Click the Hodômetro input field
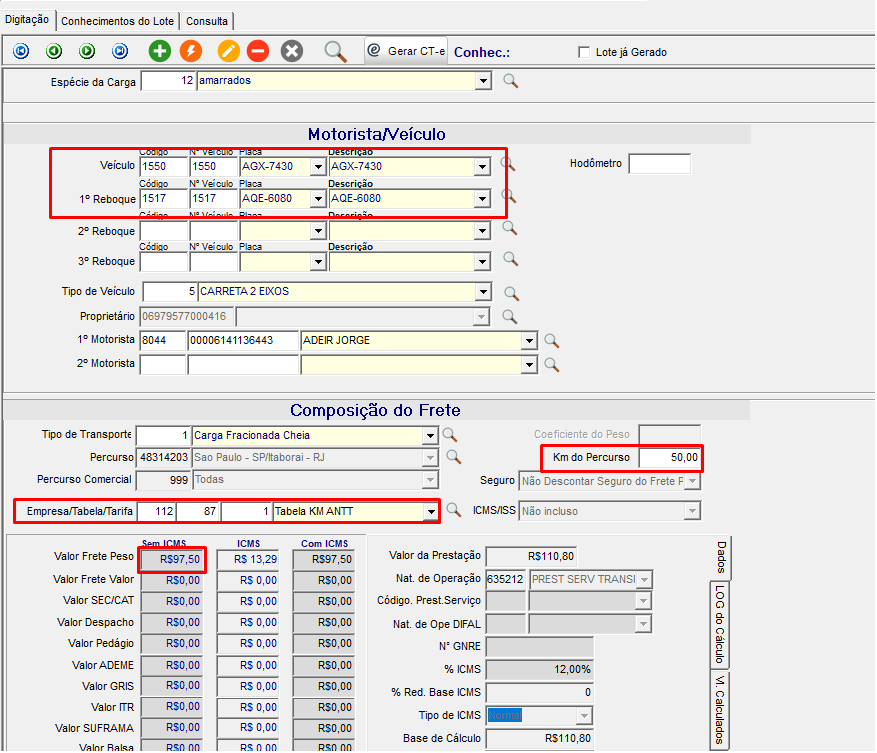Viewport: 877px width, 753px height. 659,164
